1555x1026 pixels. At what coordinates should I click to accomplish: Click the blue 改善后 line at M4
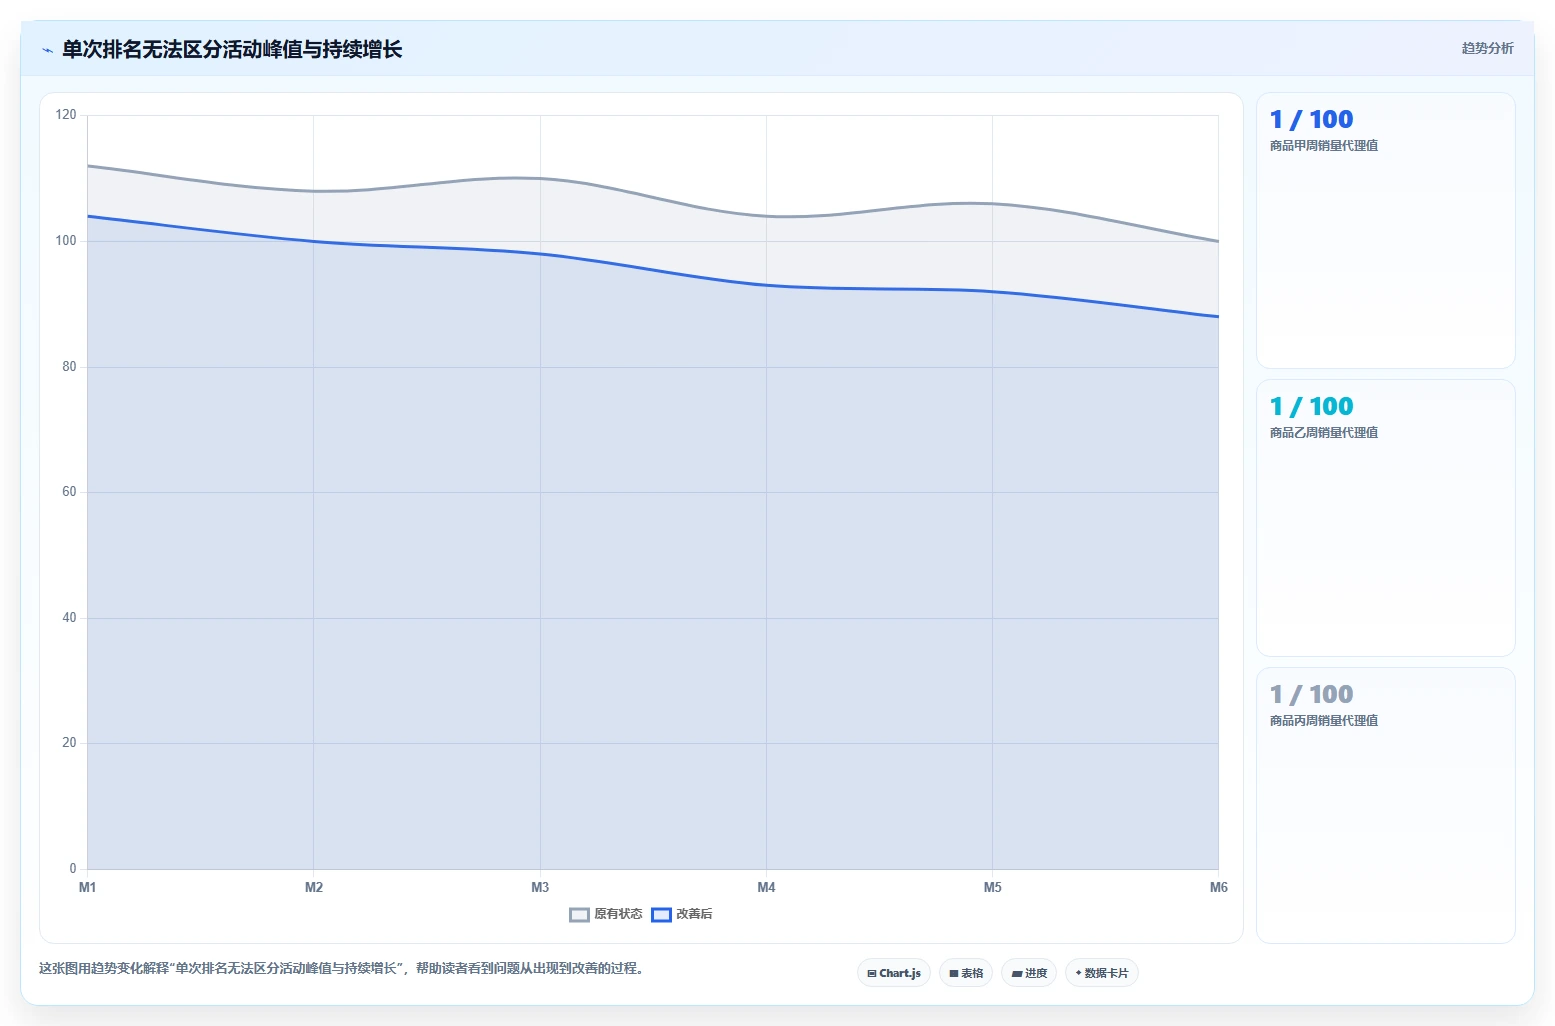[x=766, y=286]
